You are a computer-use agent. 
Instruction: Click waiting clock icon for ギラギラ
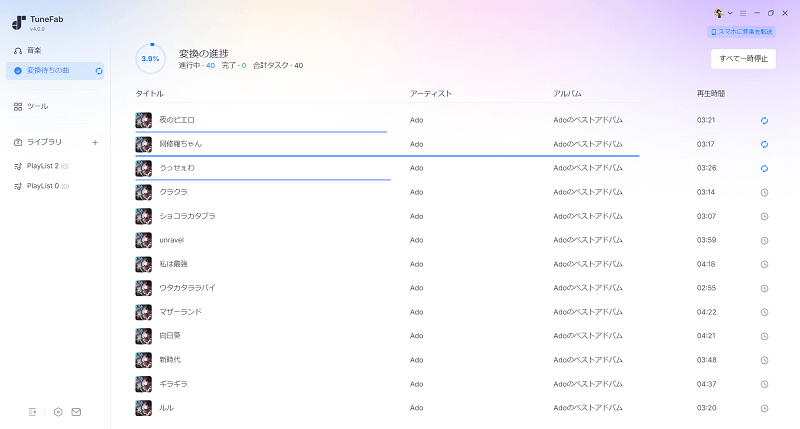point(764,384)
